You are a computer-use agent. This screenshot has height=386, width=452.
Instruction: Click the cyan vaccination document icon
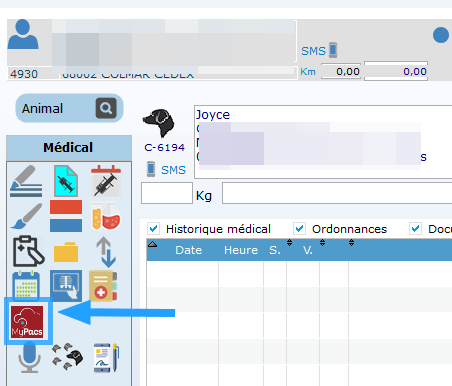pos(66,181)
